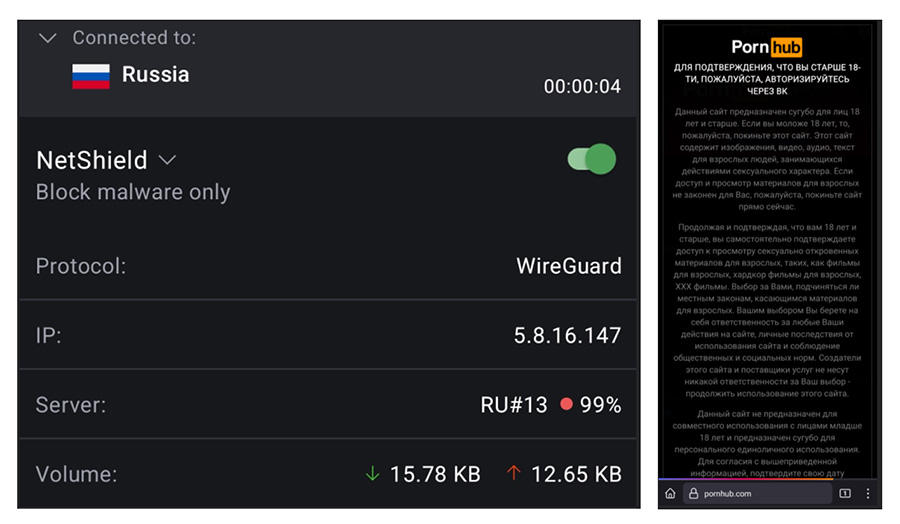
Task: Open the three-dot browser menu
Action: [868, 494]
